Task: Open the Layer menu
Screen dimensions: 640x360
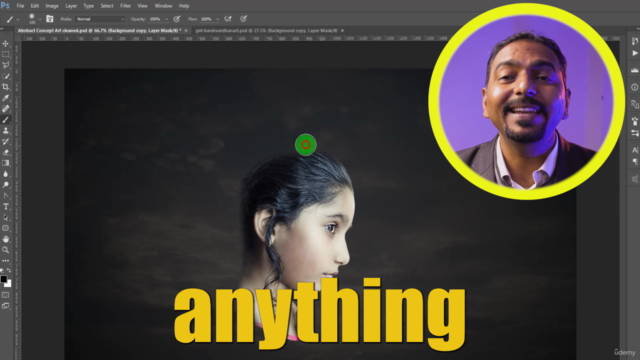Action: click(x=71, y=6)
